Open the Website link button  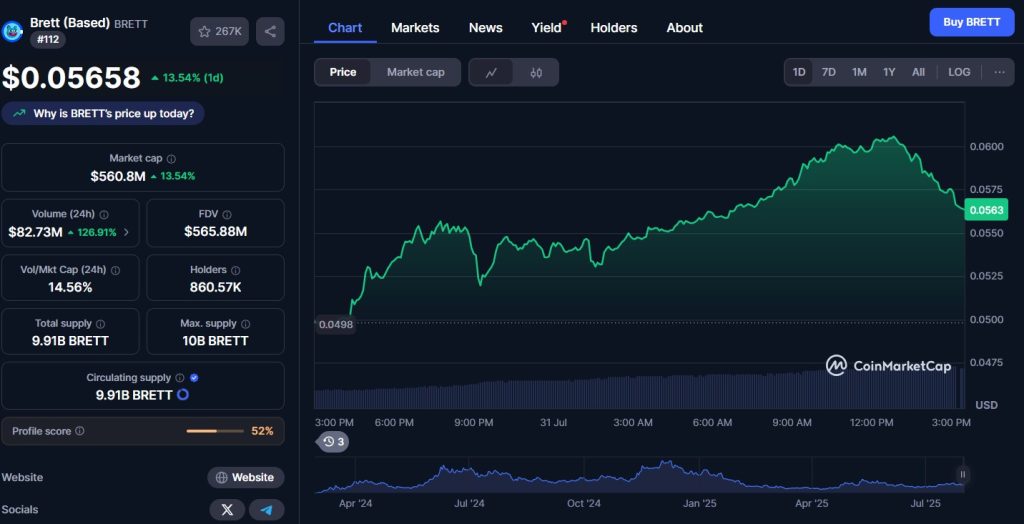246,478
